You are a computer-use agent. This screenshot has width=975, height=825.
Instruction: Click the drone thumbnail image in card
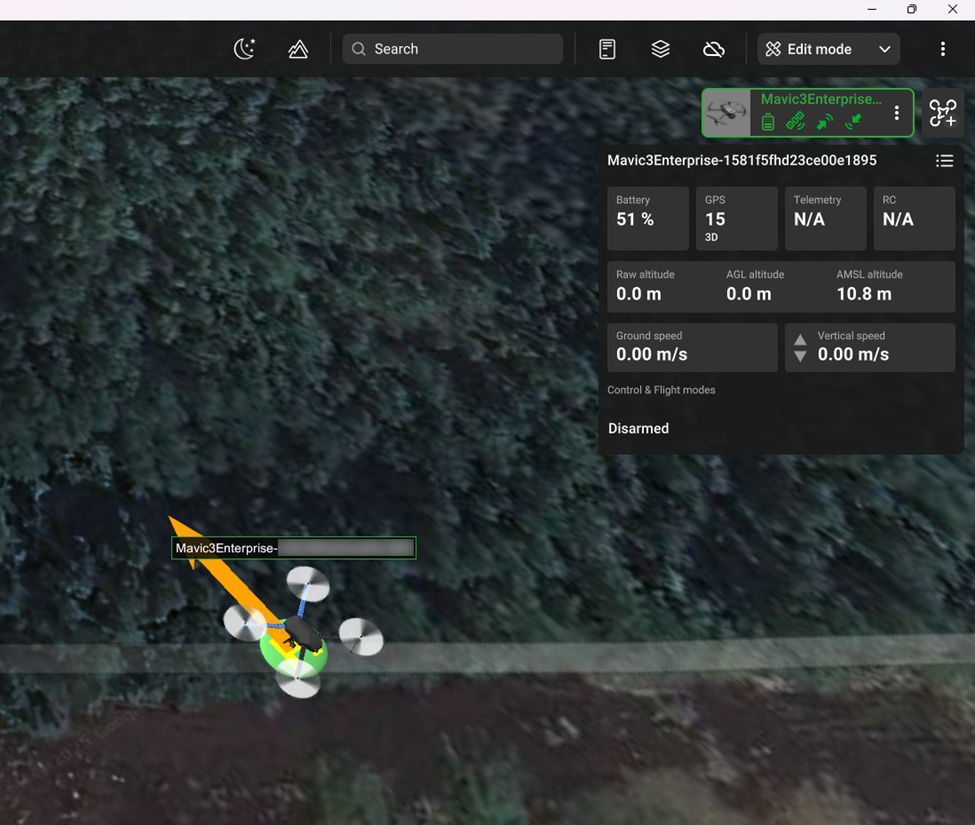tap(727, 113)
